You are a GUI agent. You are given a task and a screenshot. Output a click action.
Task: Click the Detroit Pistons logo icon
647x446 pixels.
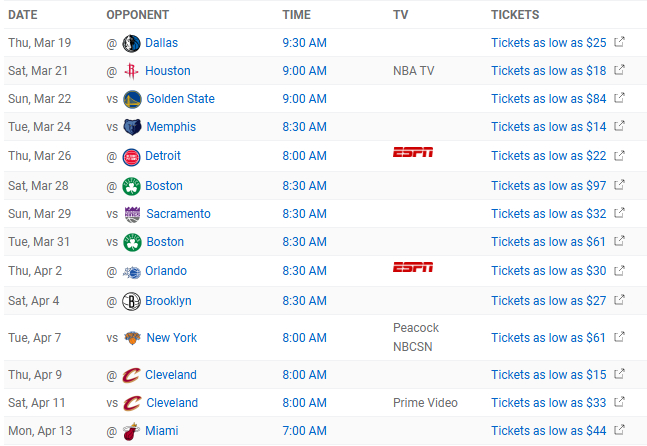click(x=131, y=157)
